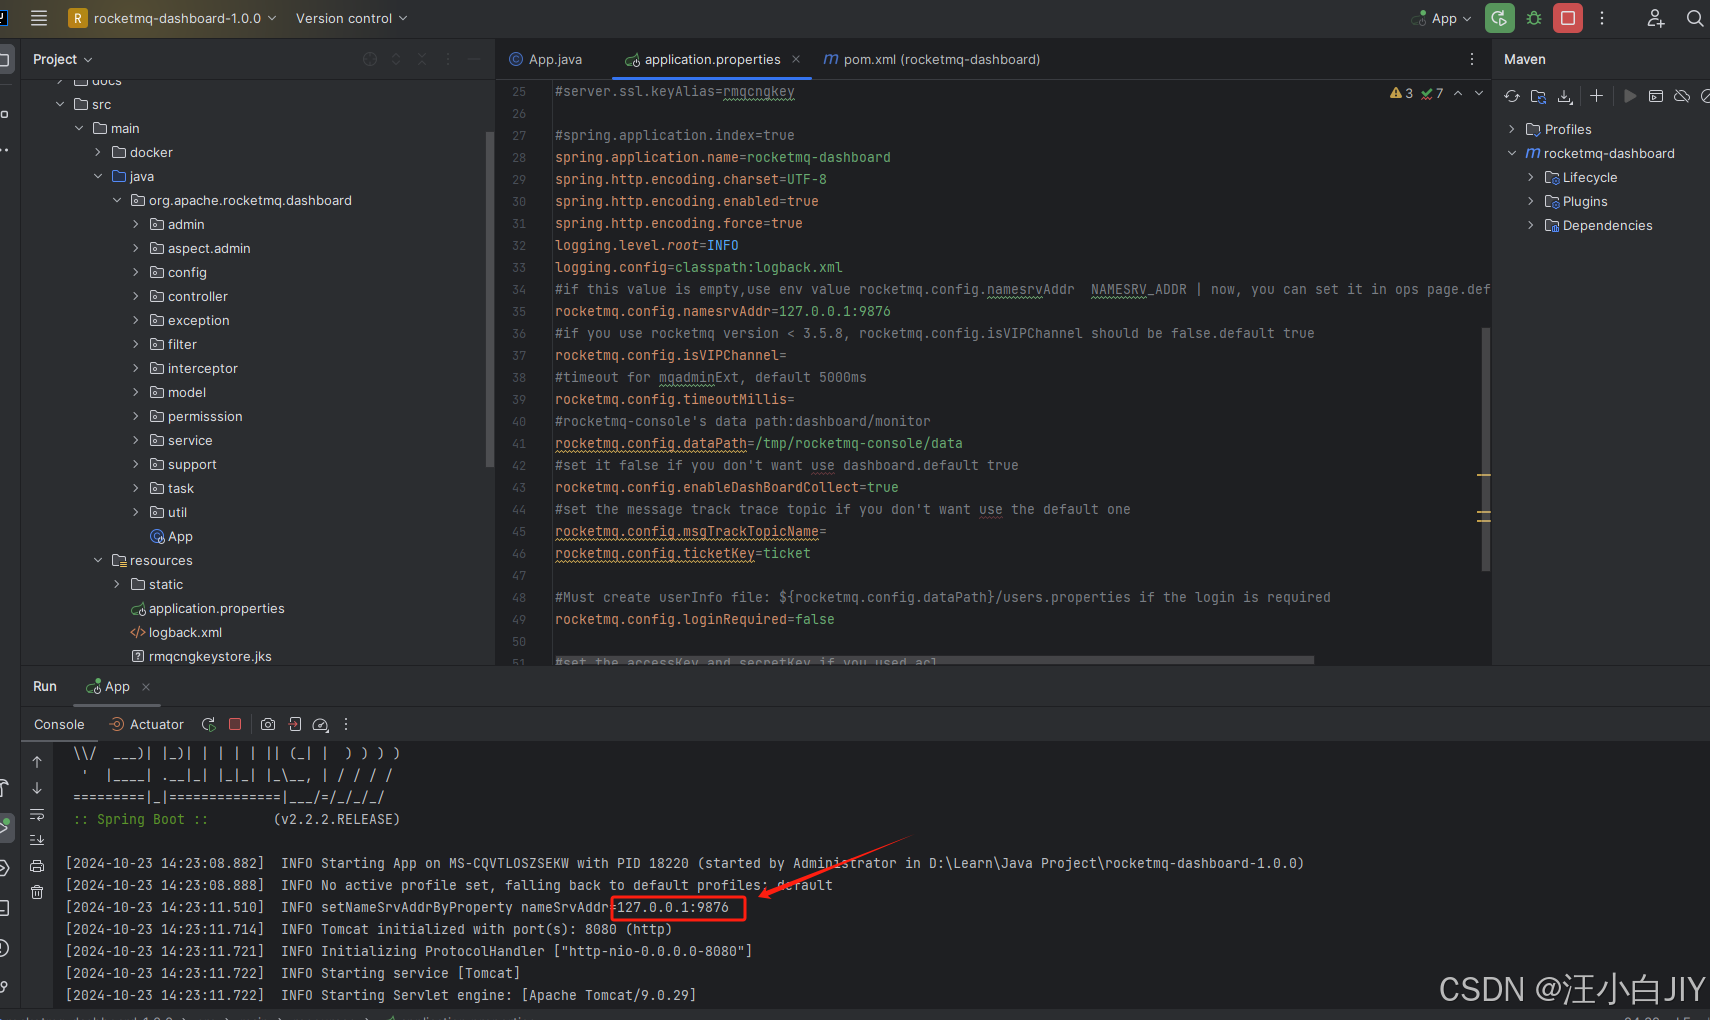
Task: Toggle soft-wrap in the Run console
Action: 36,816
